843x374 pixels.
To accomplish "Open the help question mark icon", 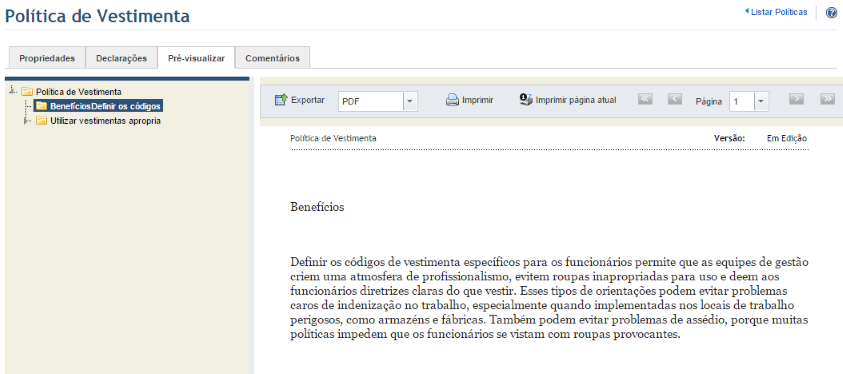I will pyautogui.click(x=831, y=12).
